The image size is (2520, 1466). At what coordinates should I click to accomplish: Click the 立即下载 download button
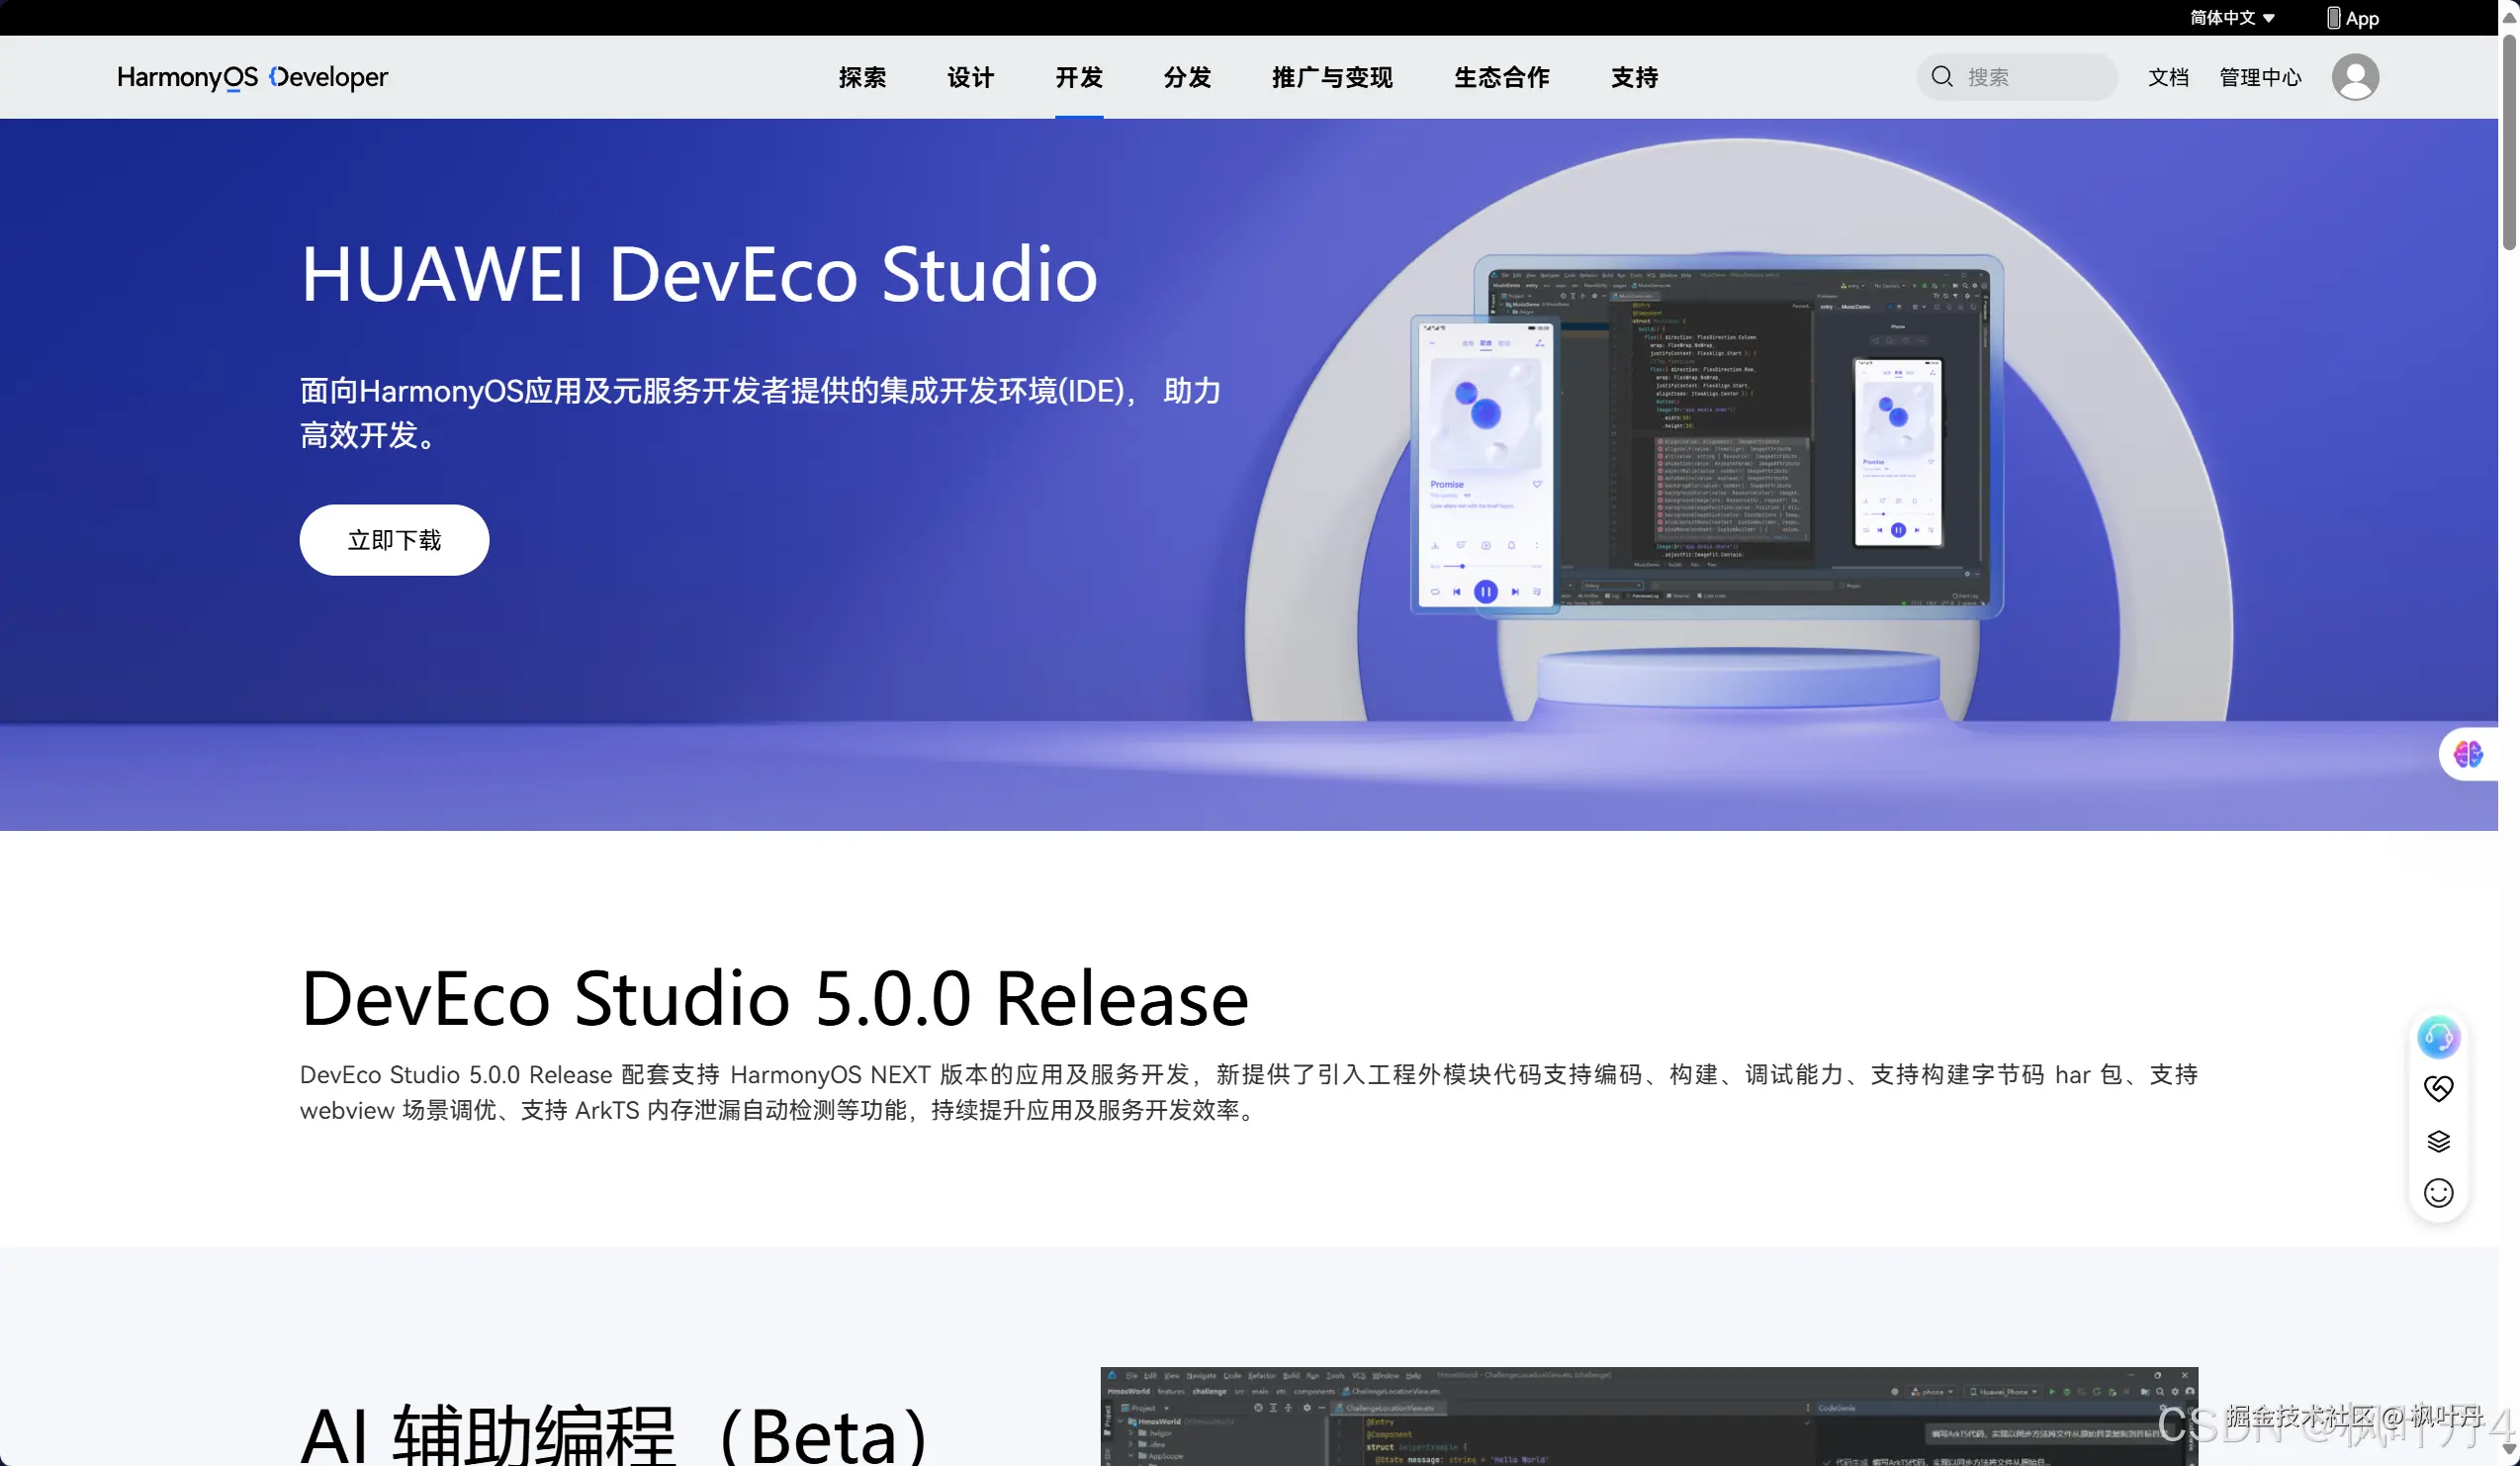coord(394,540)
